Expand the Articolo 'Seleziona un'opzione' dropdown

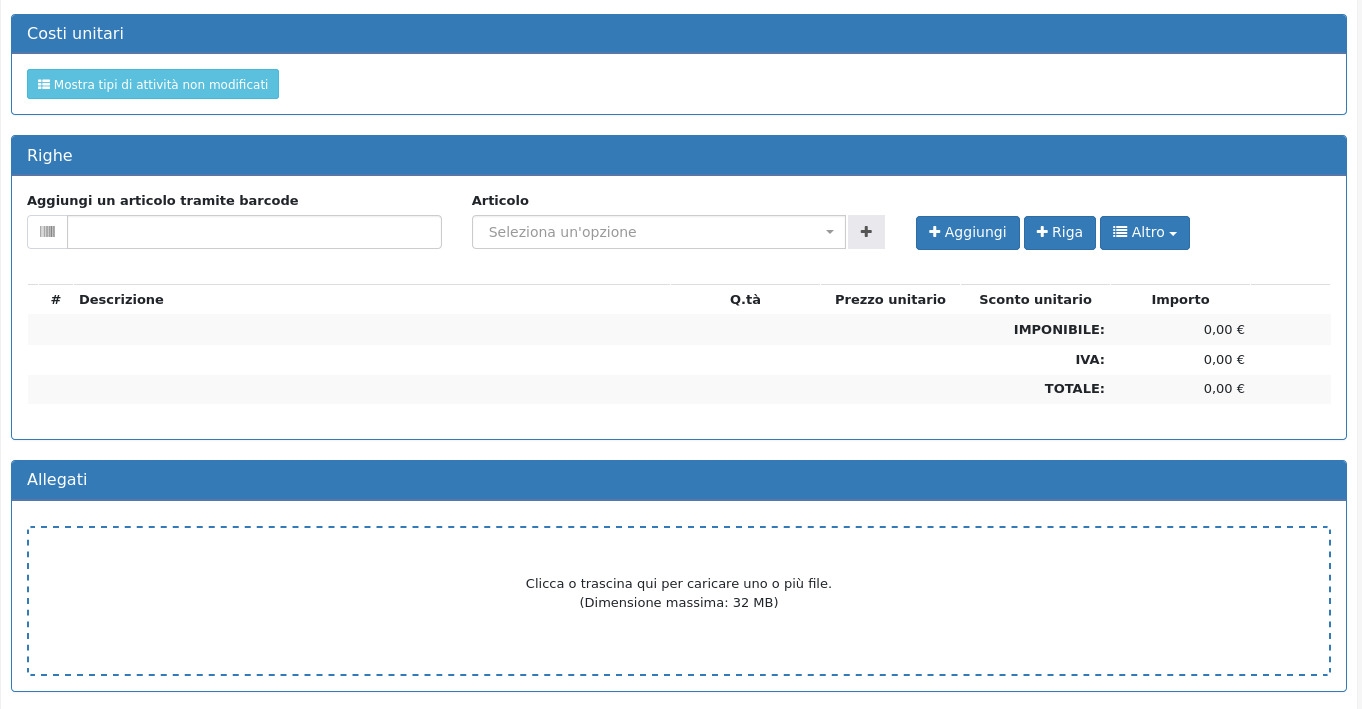coord(658,232)
